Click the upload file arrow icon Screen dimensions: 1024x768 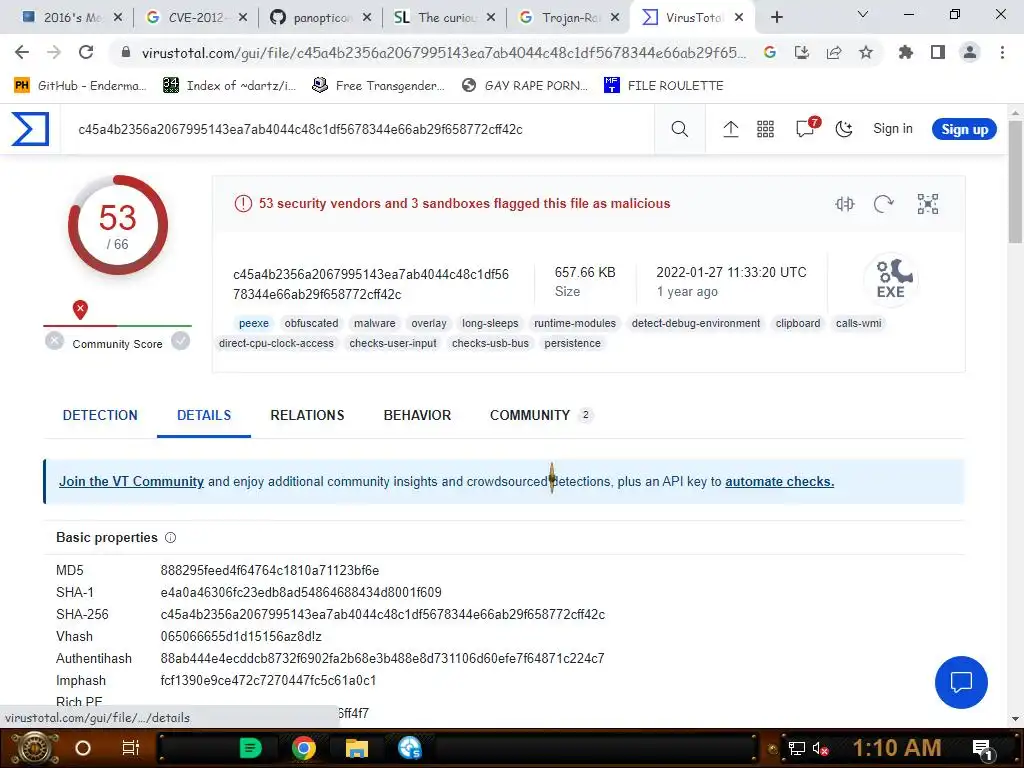point(730,129)
